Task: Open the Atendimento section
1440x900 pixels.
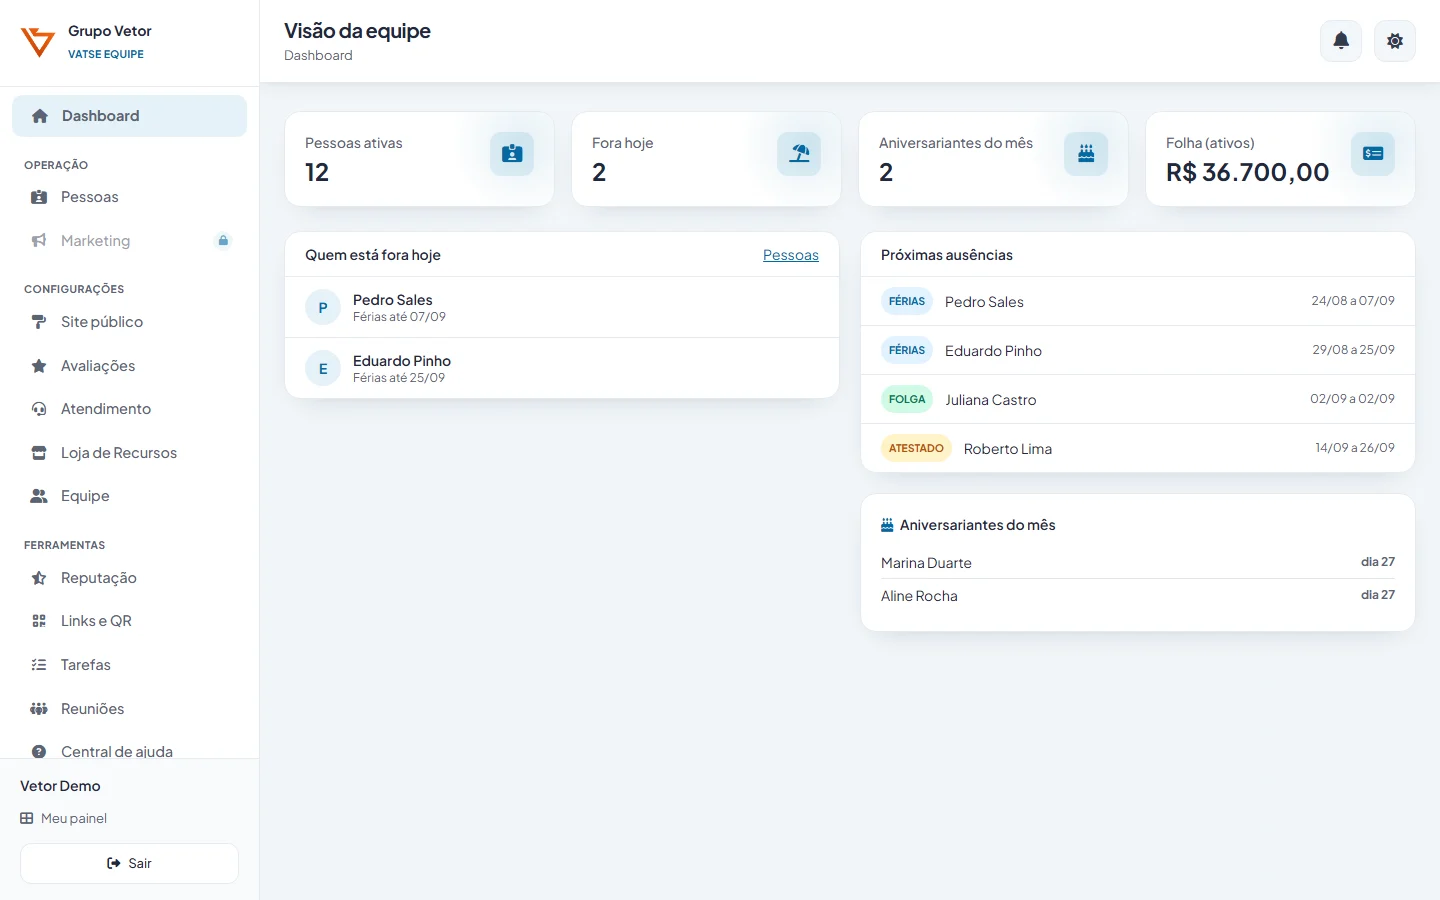Action: (129, 409)
